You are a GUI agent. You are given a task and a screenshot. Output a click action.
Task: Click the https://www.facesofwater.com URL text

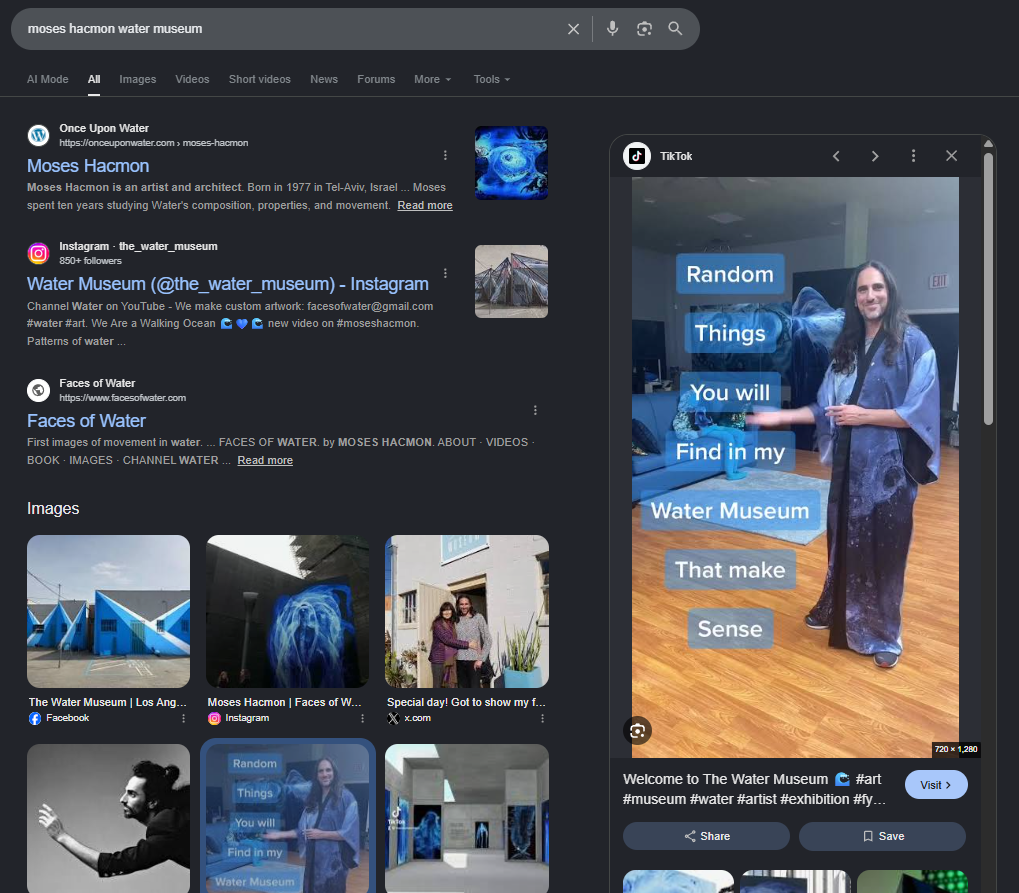[x=123, y=398]
